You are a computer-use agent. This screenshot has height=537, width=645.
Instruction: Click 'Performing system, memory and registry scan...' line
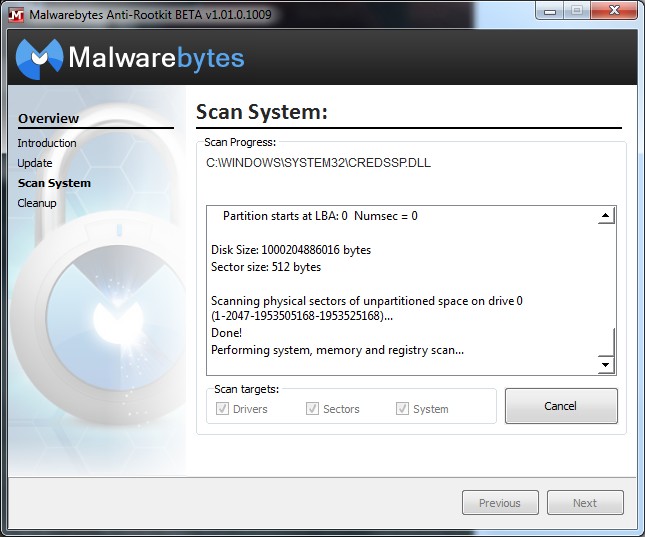[337, 350]
